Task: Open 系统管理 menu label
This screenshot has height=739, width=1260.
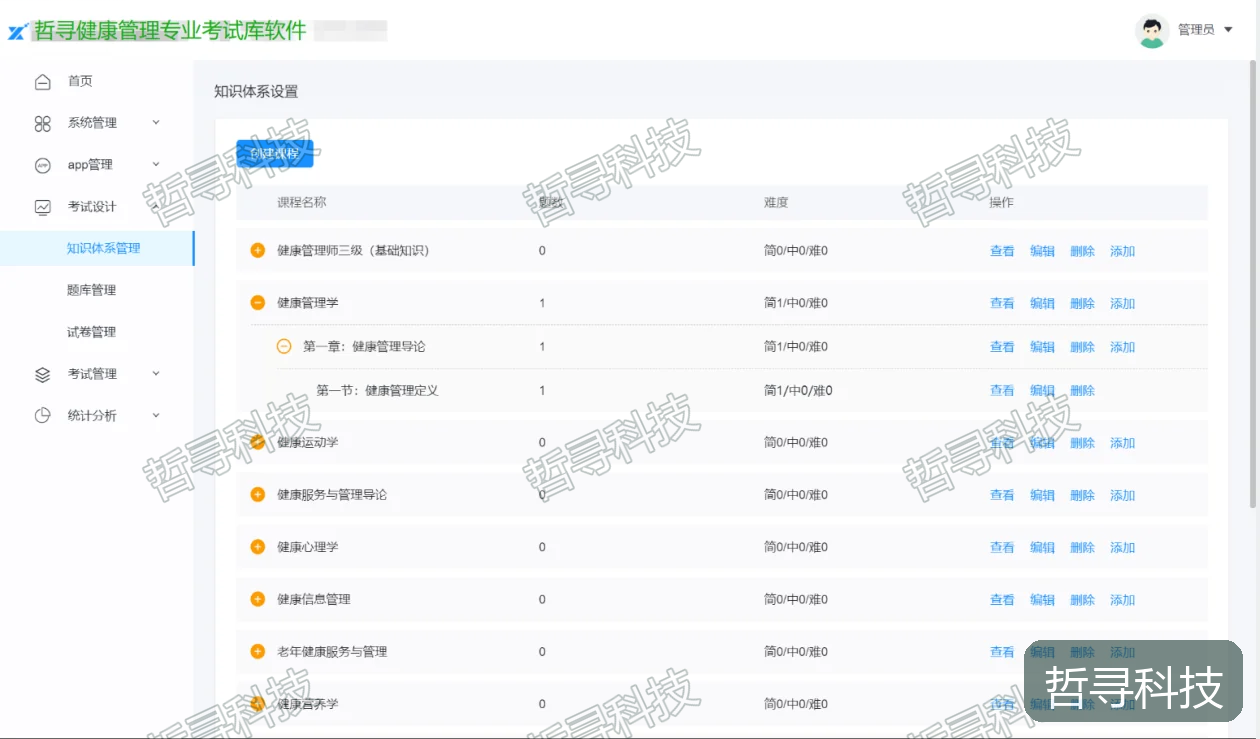Action: [92, 123]
